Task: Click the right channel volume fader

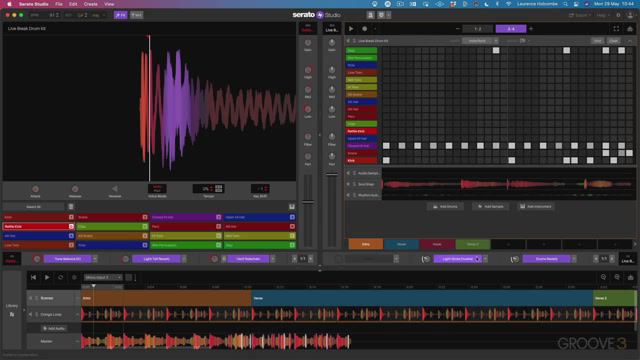Action: tap(332, 174)
